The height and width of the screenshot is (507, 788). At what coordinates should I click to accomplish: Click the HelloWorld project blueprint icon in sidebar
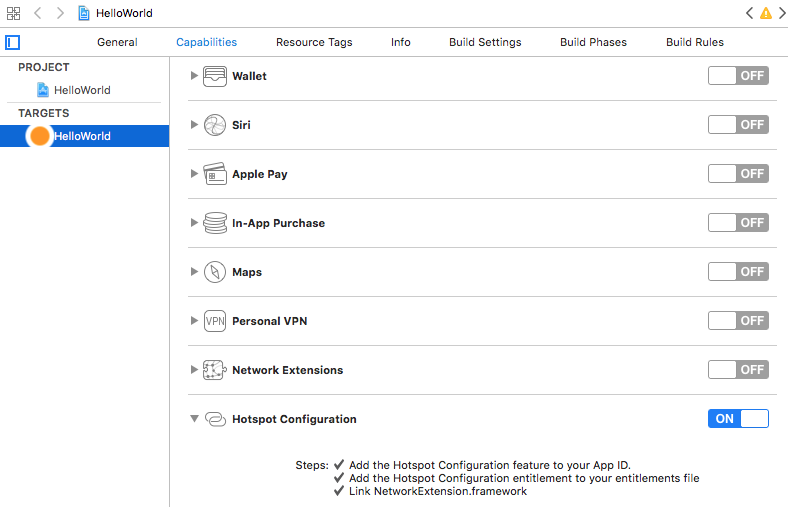pyautogui.click(x=43, y=90)
